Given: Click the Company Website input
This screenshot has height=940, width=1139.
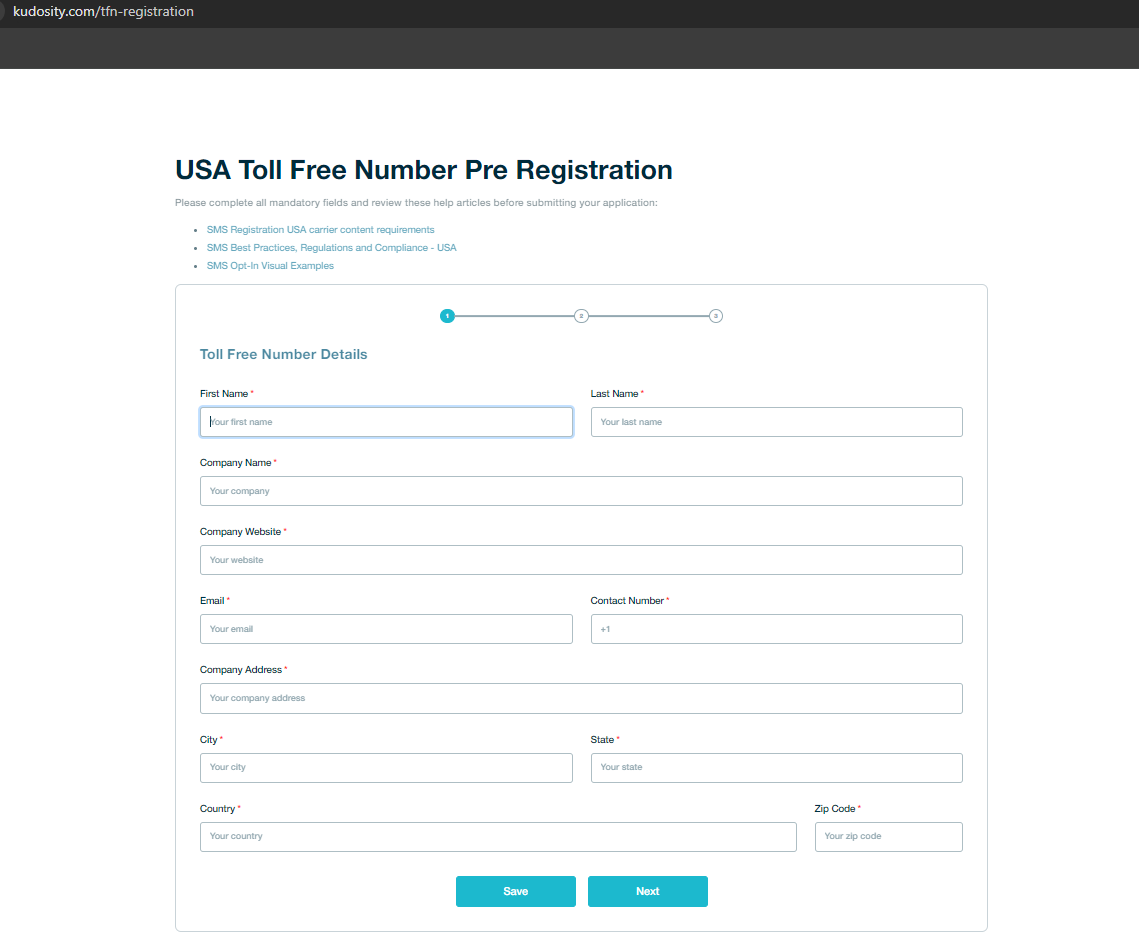Looking at the screenshot, I should (x=581, y=560).
